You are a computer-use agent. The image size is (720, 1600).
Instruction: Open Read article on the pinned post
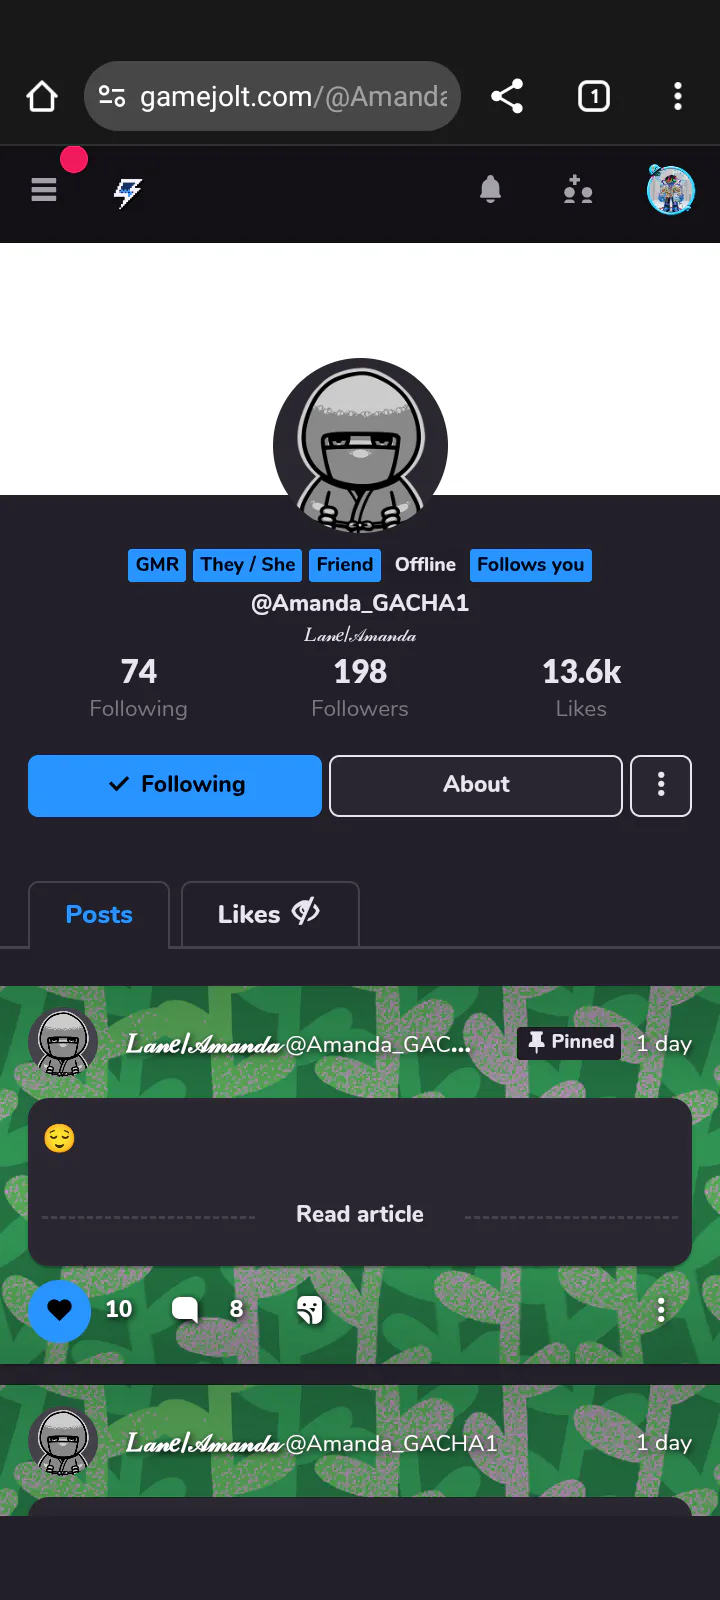click(x=360, y=1215)
